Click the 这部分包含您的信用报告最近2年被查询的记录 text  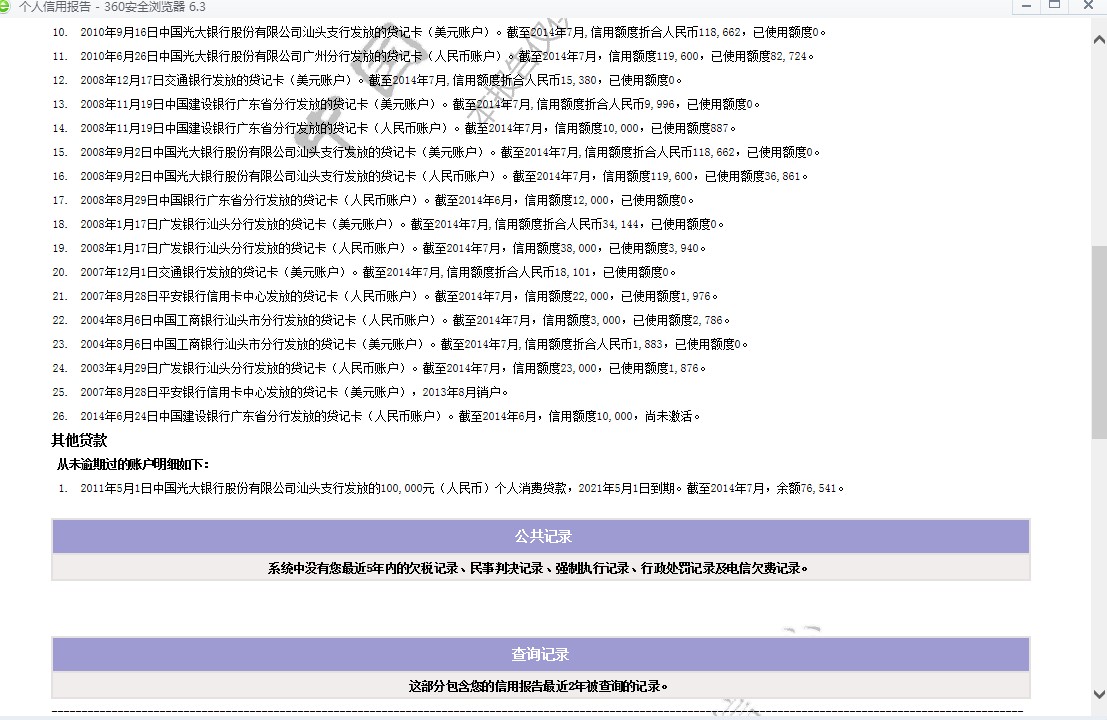point(538,686)
